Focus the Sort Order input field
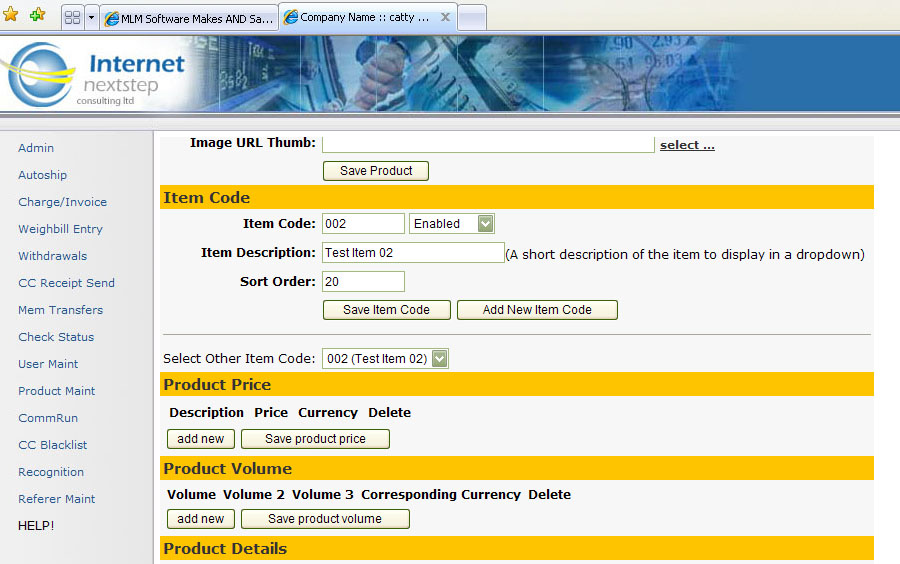The width and height of the screenshot is (900, 564). 363,282
